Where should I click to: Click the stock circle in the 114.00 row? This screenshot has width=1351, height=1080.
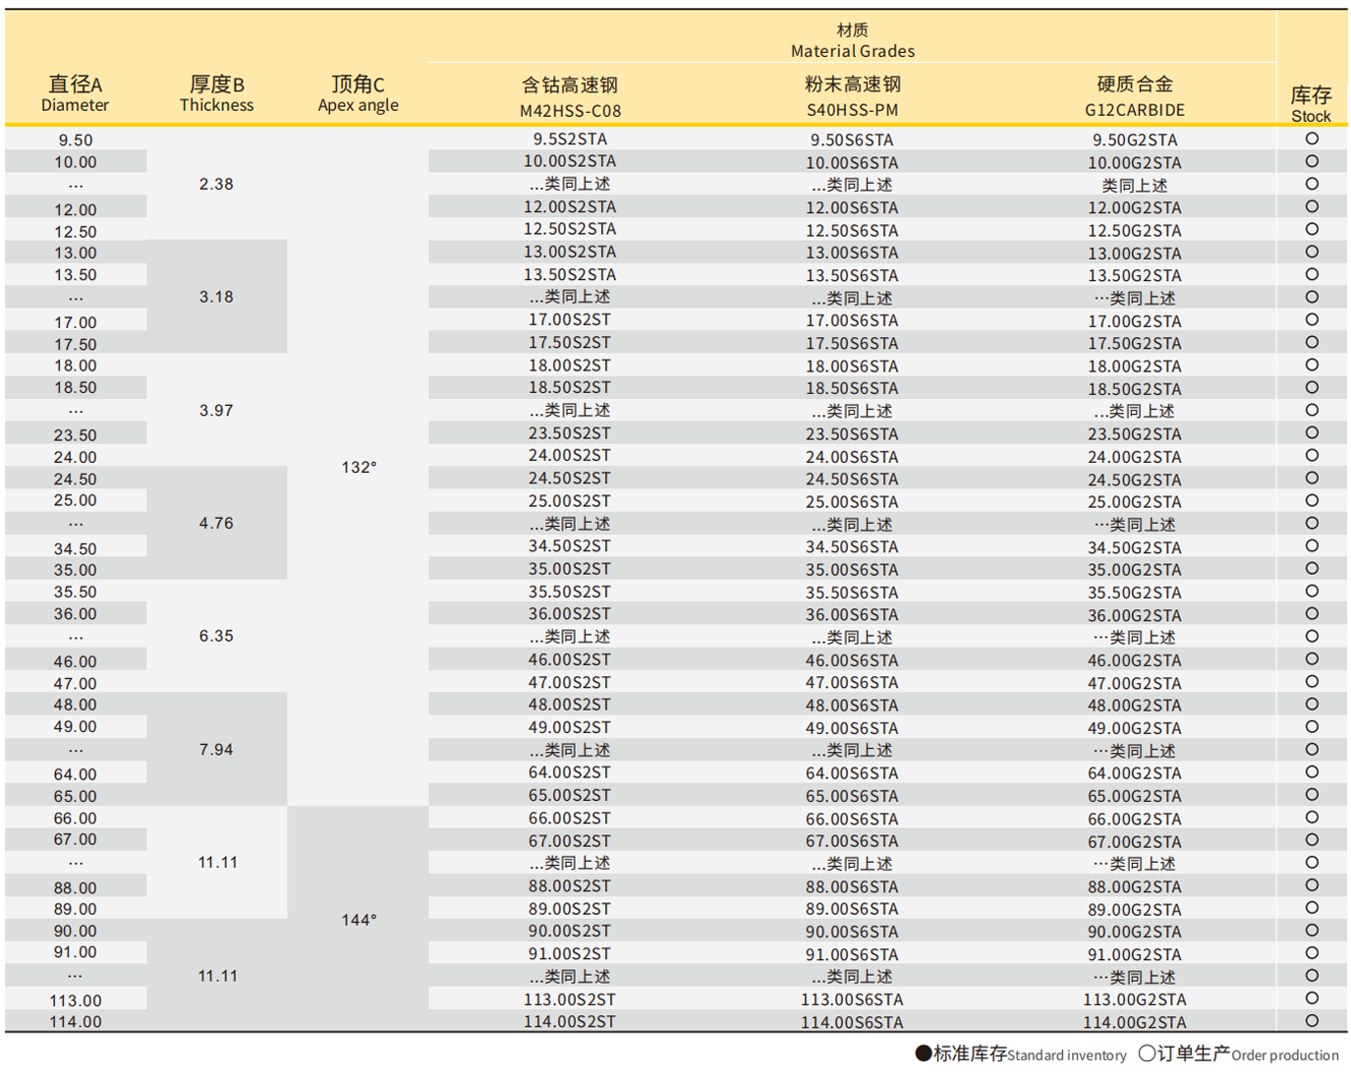point(1311,1021)
